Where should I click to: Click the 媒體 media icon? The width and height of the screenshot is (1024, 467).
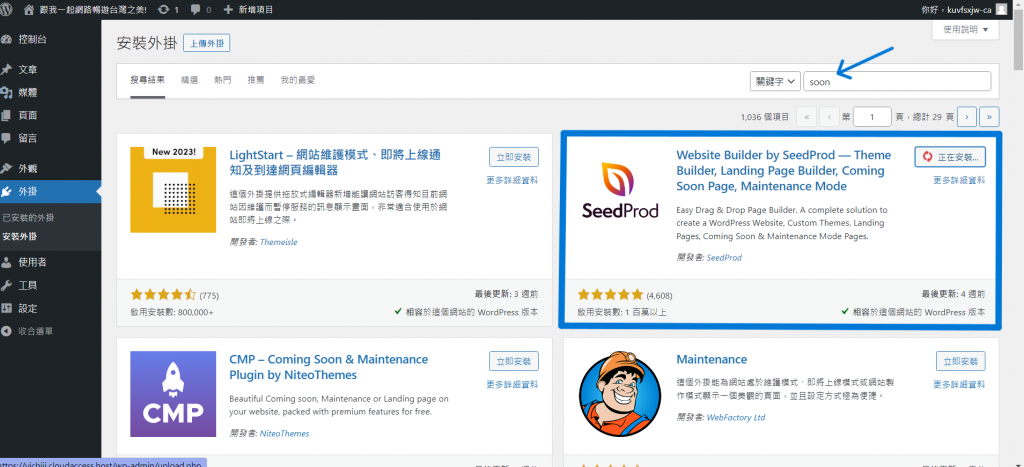7,92
